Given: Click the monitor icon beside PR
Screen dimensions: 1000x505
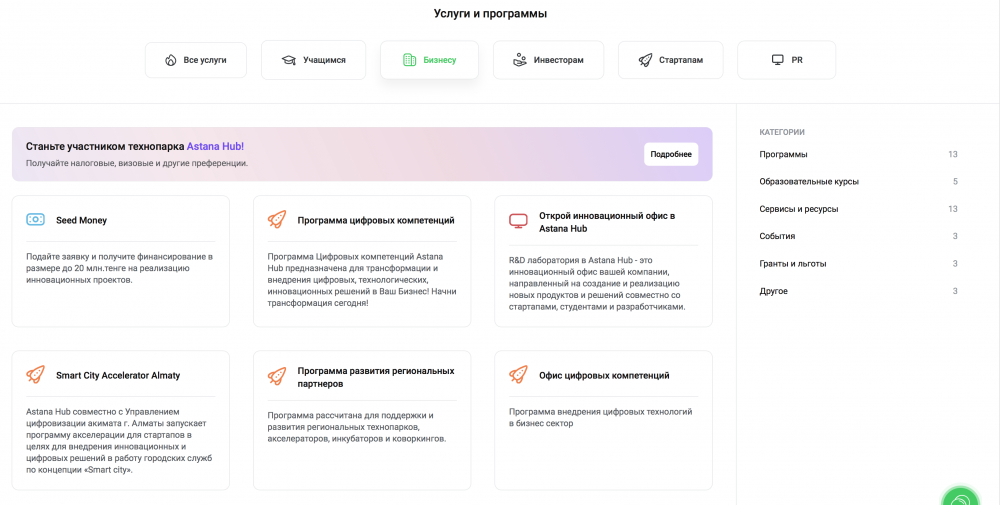Looking at the screenshot, I should click(x=777, y=60).
